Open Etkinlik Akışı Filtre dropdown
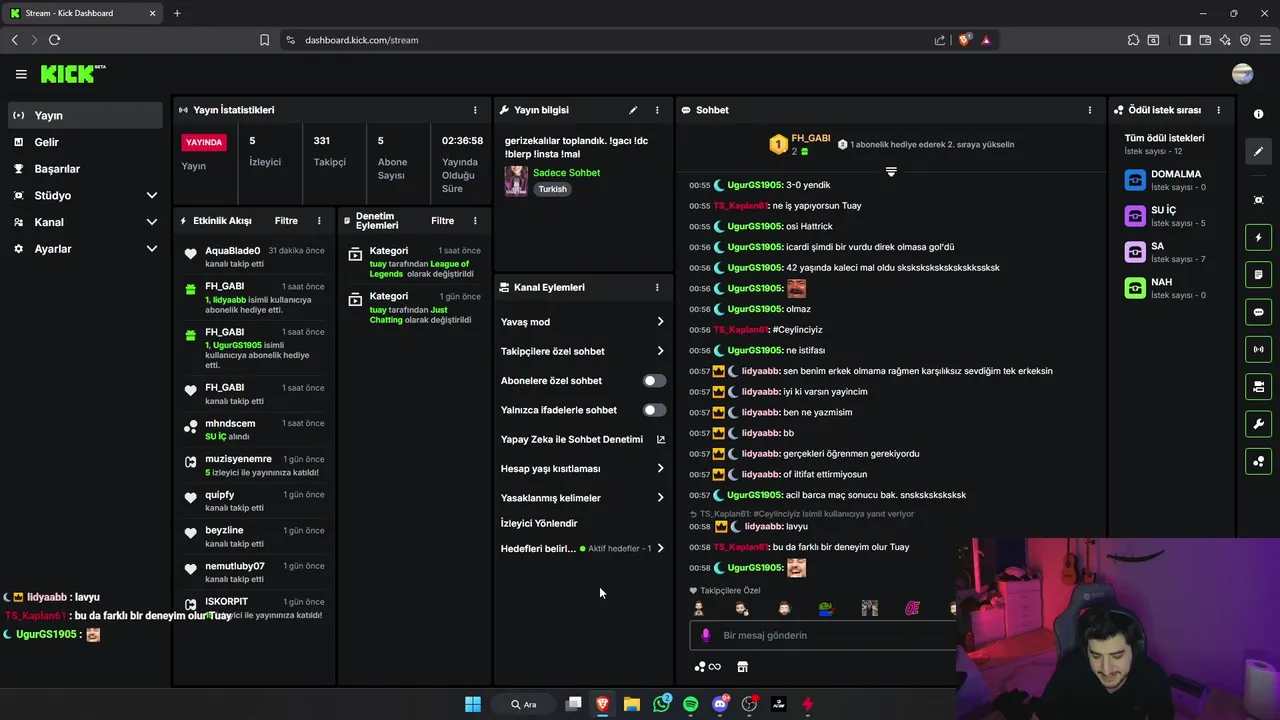This screenshot has width=1280, height=720. [286, 221]
